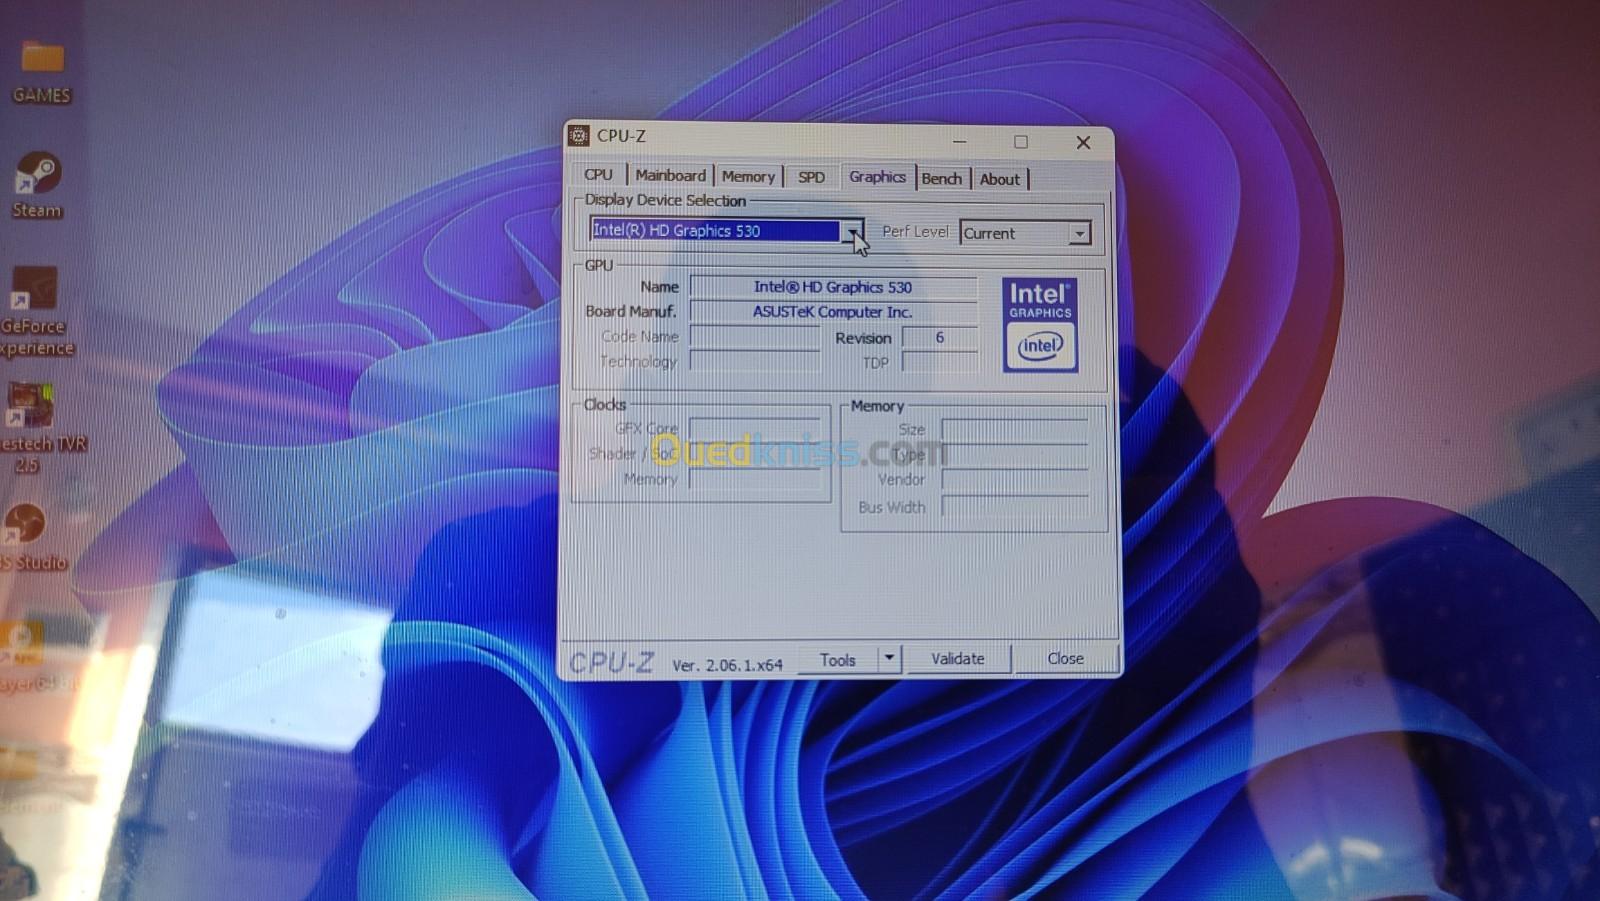Open the About tab

tap(1000, 180)
